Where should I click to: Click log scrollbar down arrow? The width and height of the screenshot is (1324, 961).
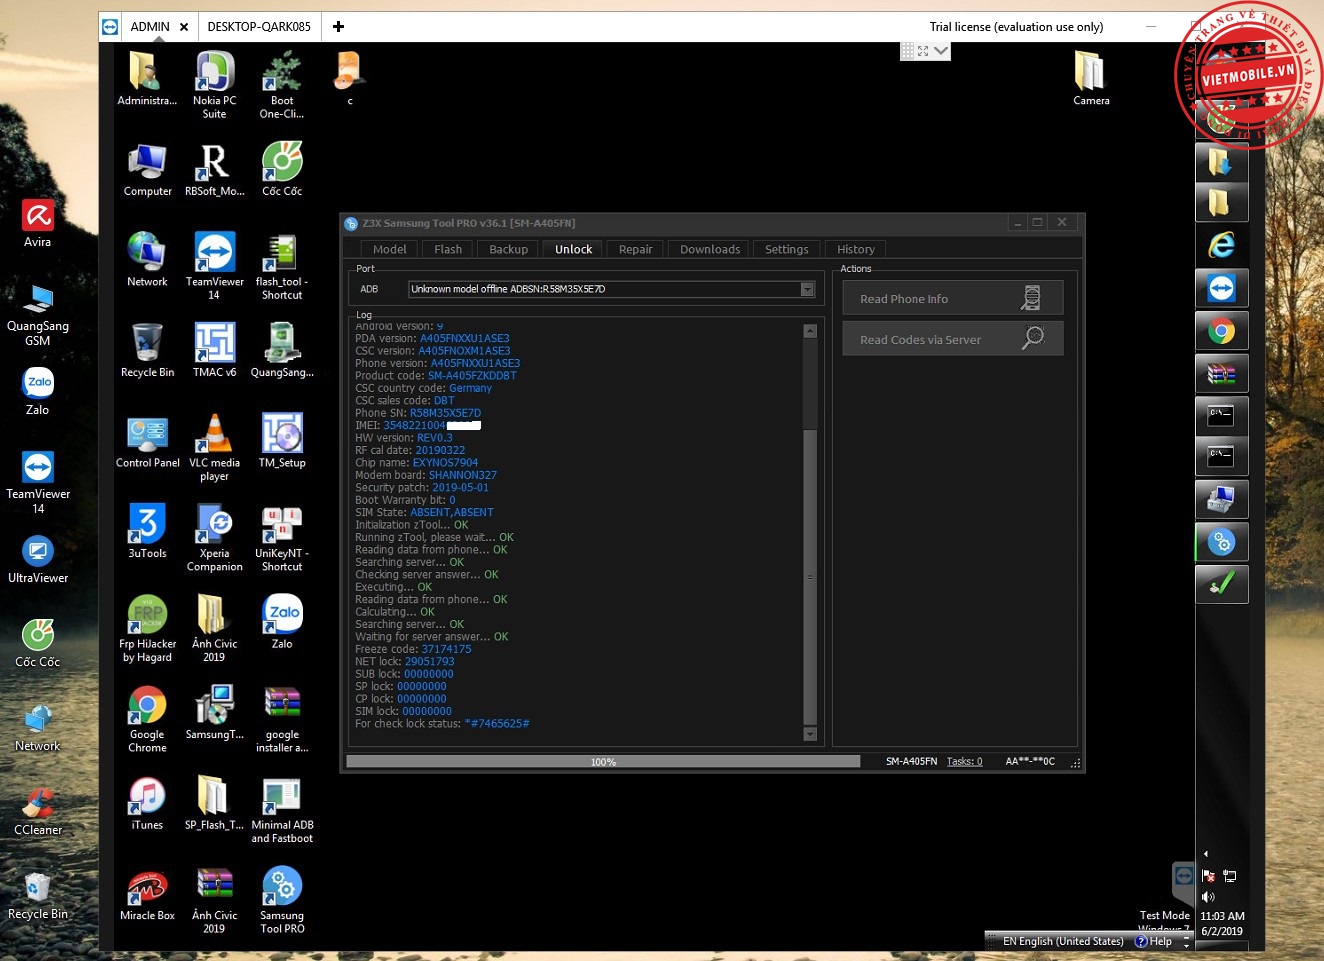click(x=810, y=734)
